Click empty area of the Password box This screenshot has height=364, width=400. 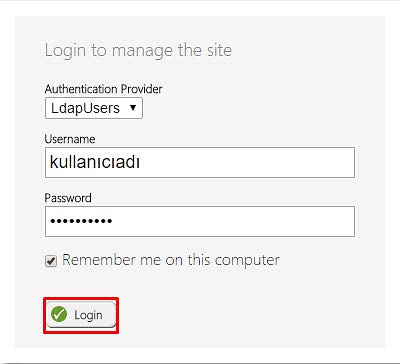point(233,221)
